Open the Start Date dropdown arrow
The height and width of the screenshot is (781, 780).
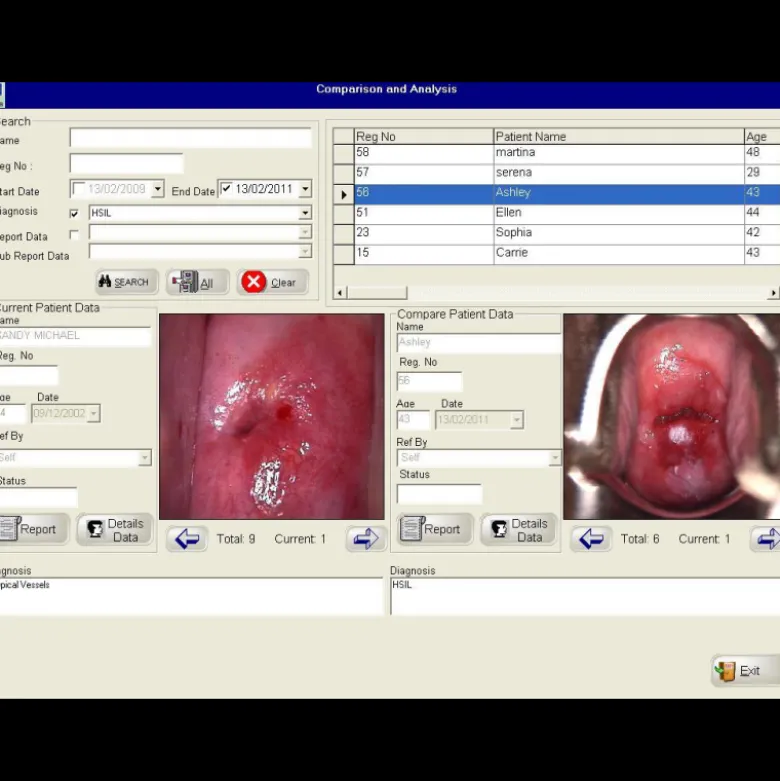coord(157,189)
